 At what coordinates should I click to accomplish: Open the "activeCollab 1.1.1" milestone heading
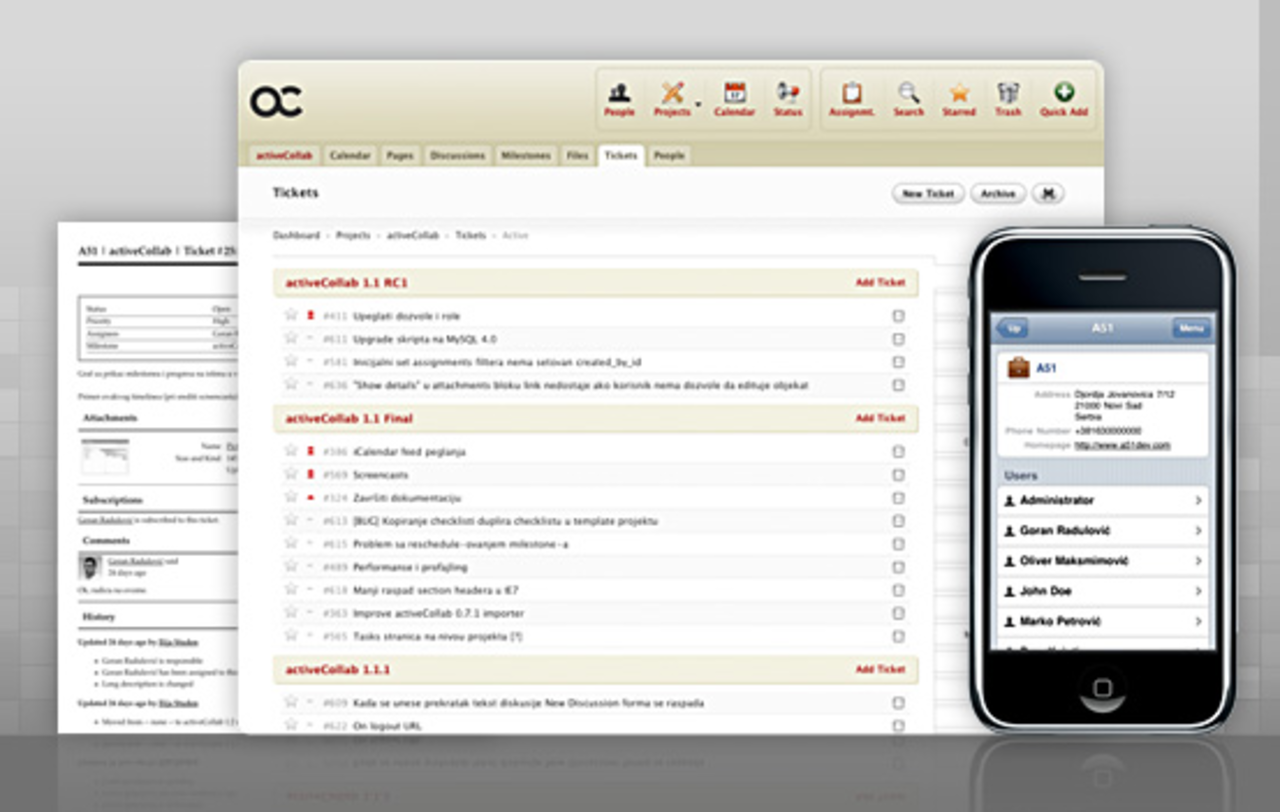click(x=338, y=669)
